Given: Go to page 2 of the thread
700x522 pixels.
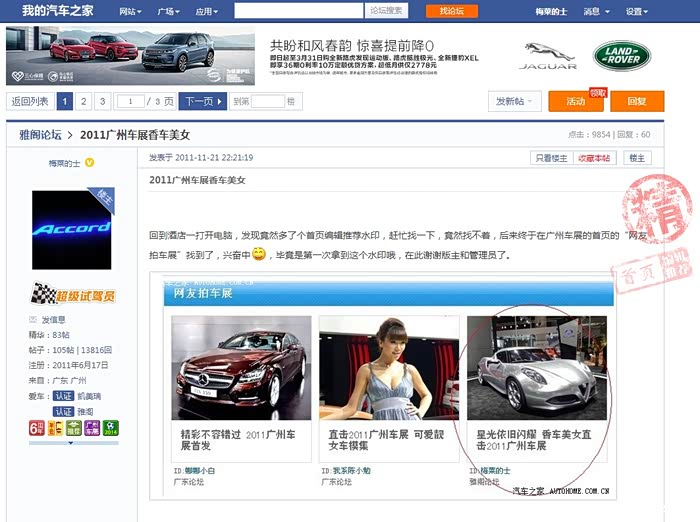Looking at the screenshot, I should 84,101.
